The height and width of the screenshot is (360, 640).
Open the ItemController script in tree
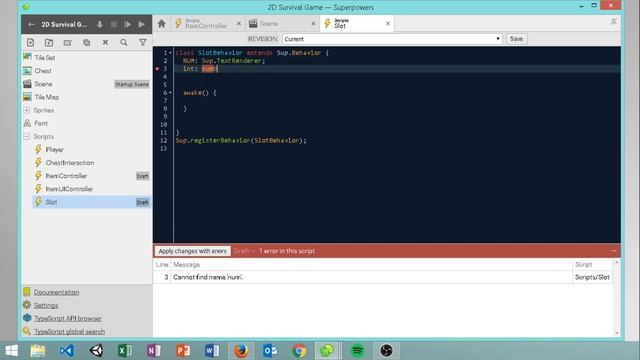[66, 176]
